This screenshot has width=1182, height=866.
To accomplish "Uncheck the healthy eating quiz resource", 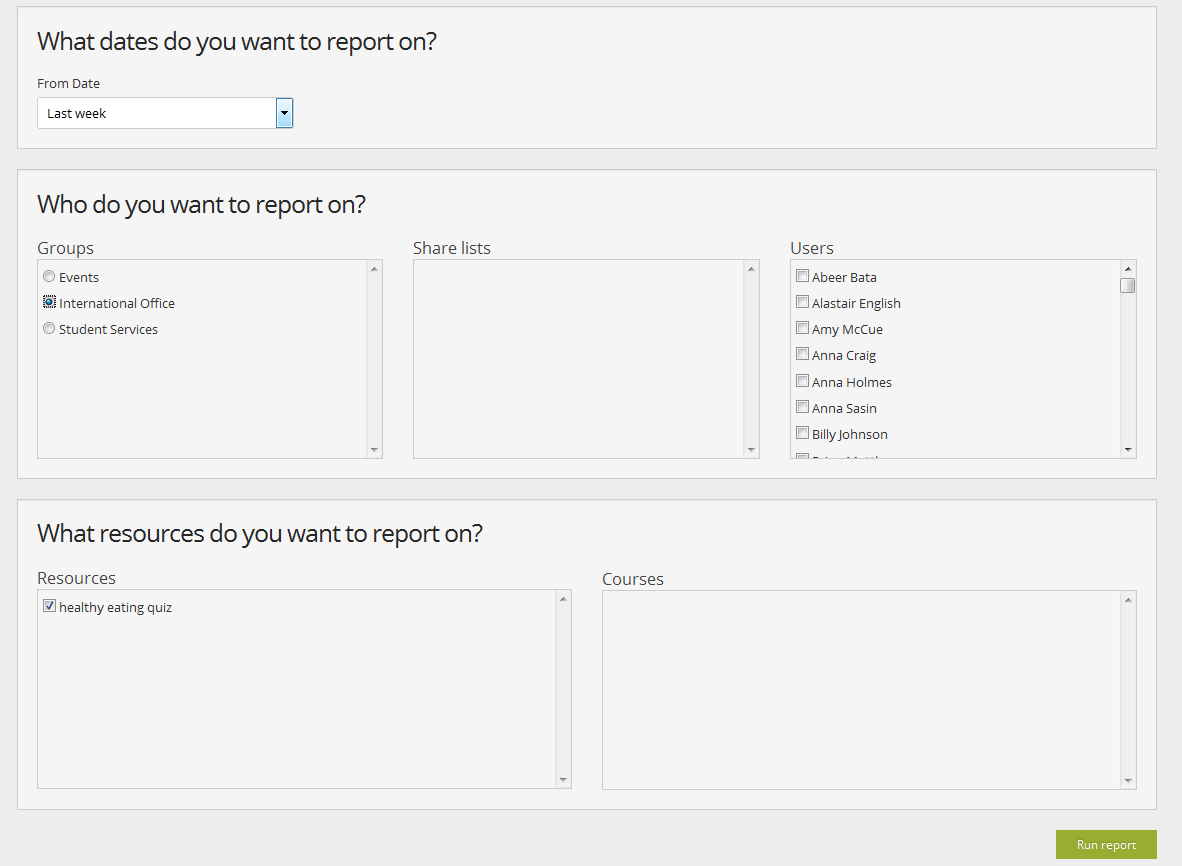I will pyautogui.click(x=49, y=606).
